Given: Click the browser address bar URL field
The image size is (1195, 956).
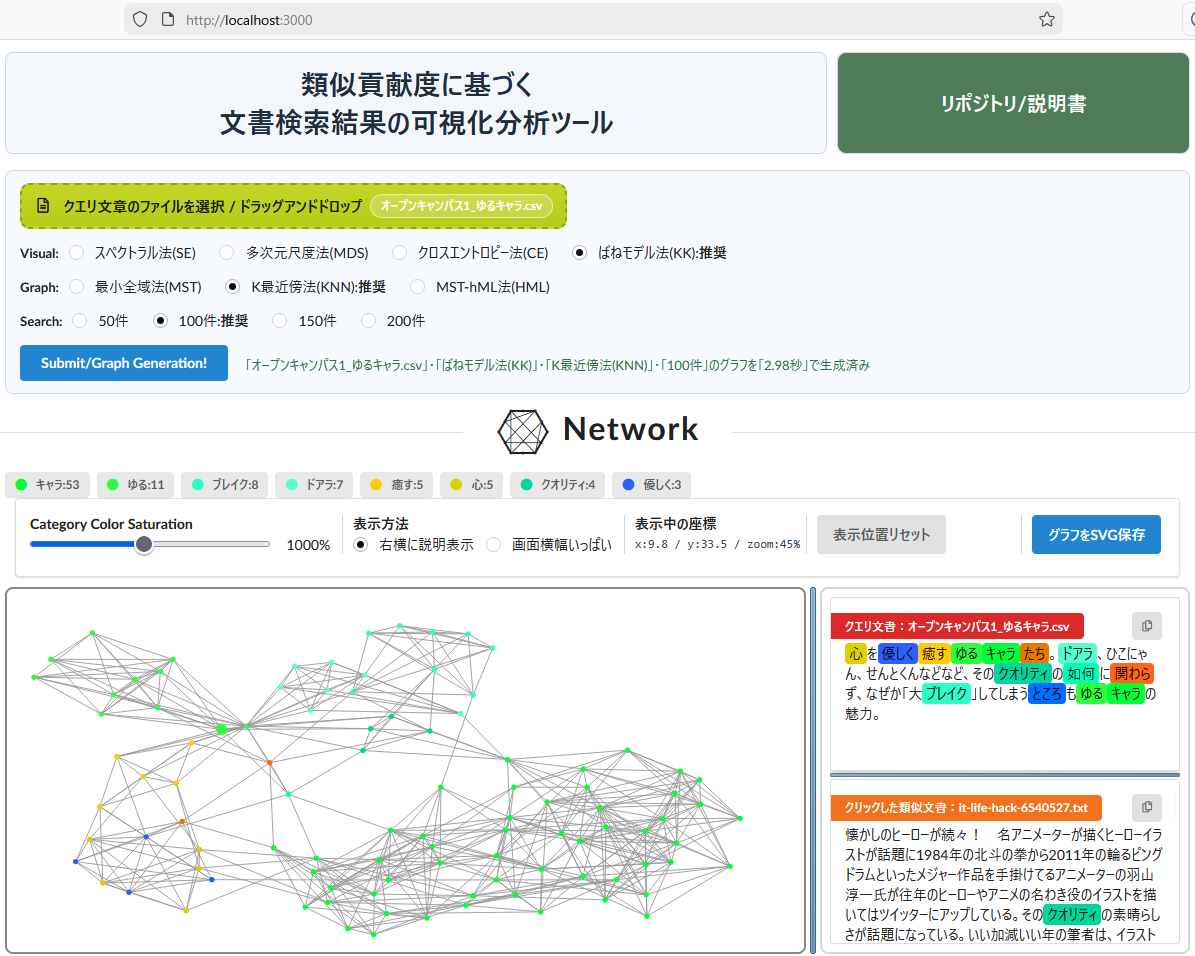Looking at the screenshot, I should coord(400,19).
